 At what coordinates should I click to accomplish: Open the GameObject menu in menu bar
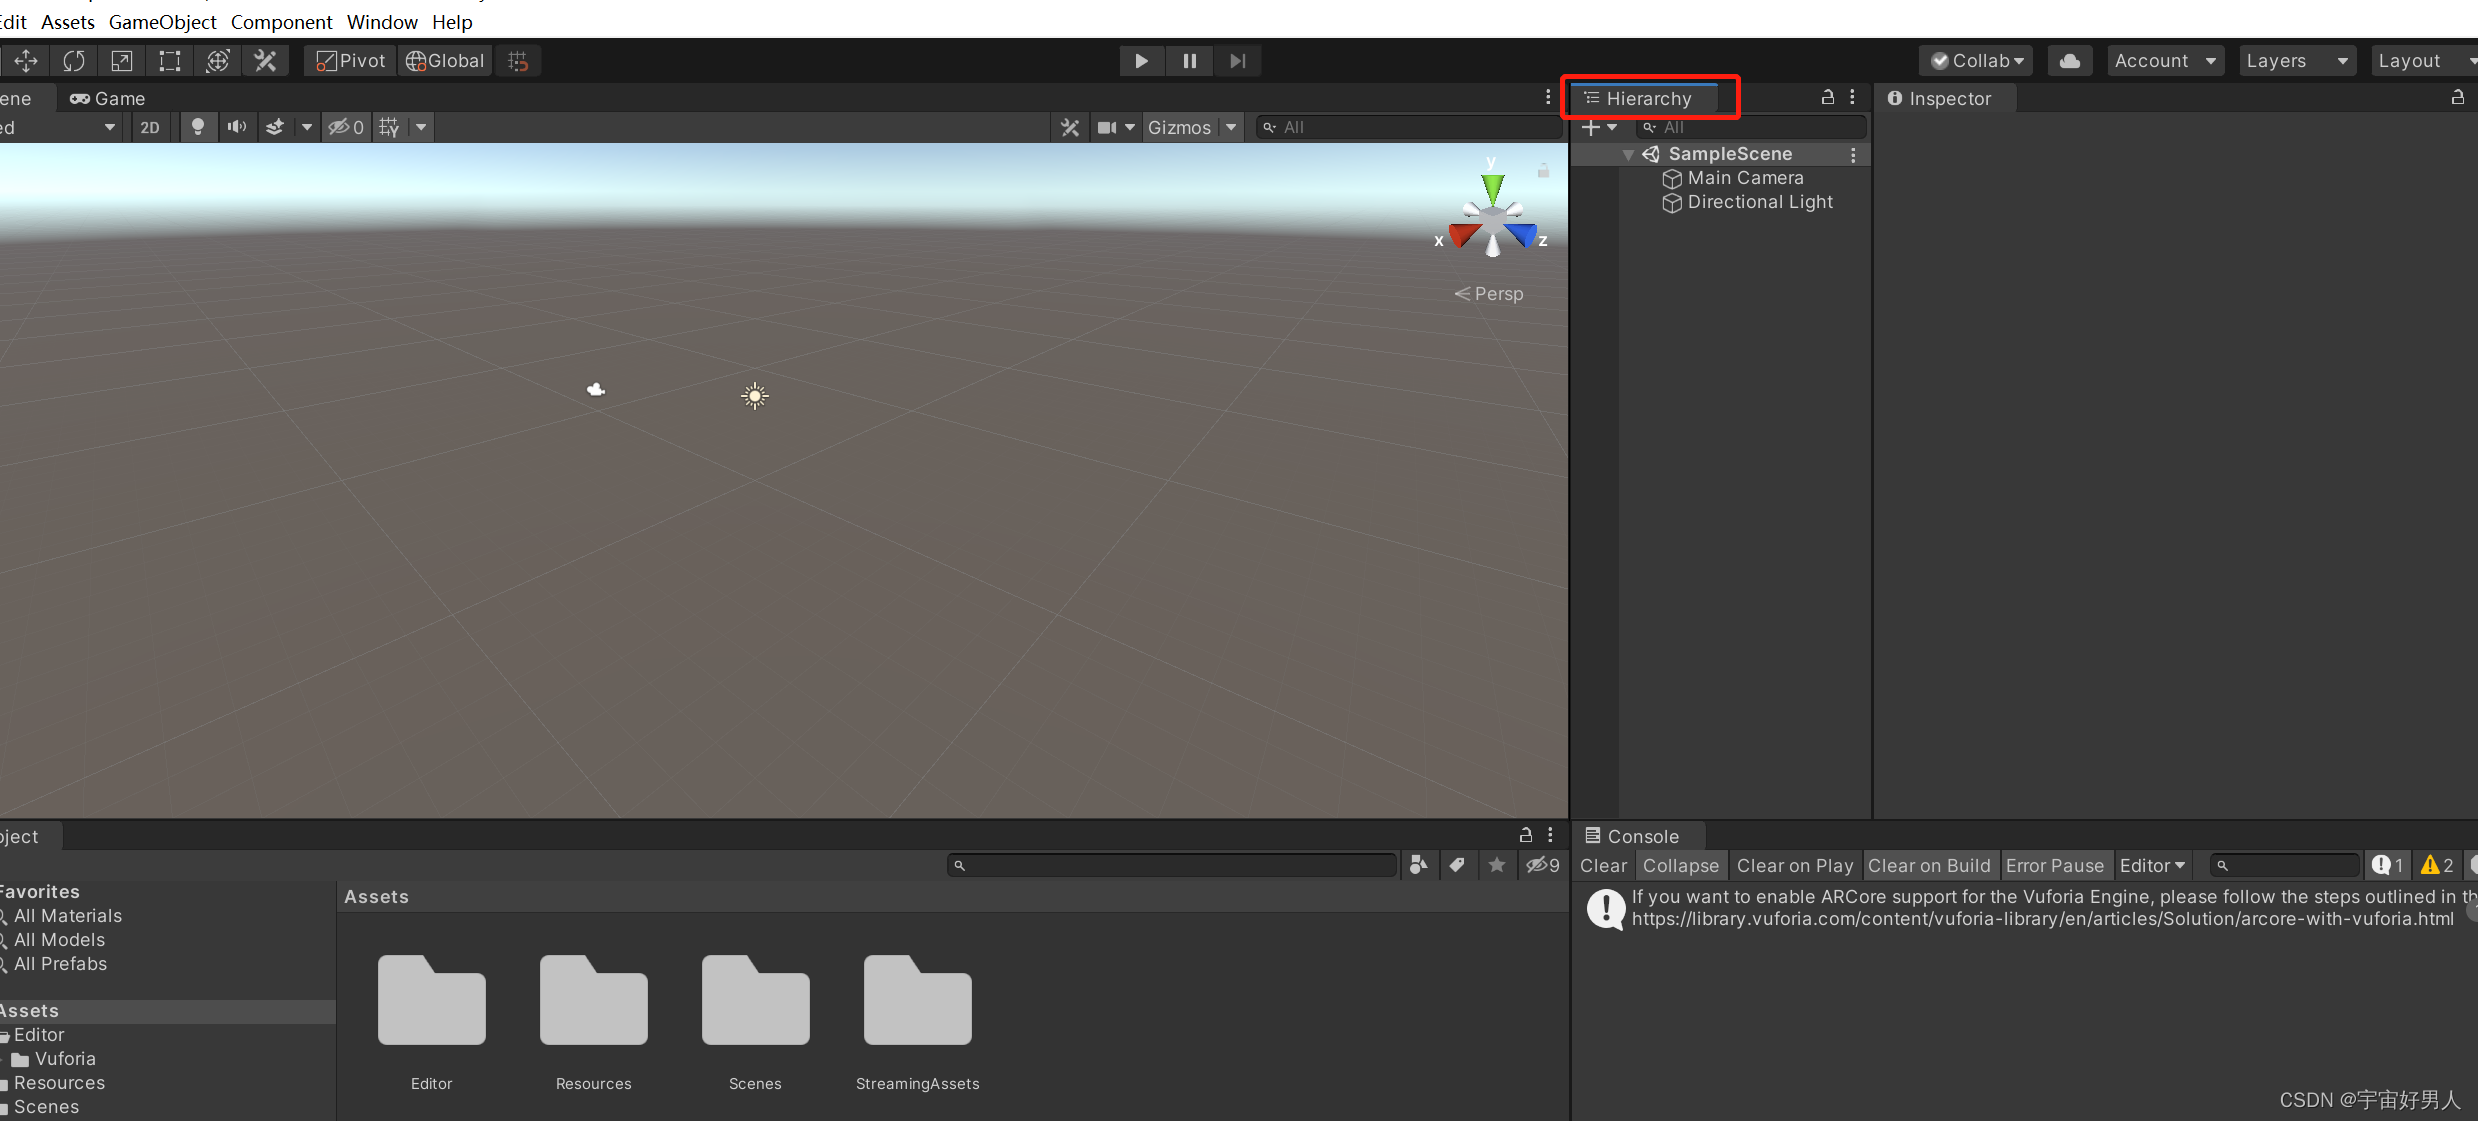[164, 21]
